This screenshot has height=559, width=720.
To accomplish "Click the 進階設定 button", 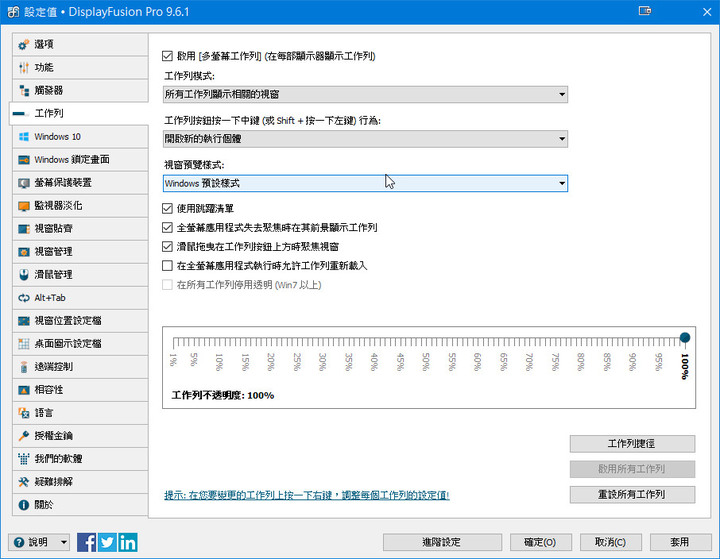I will click(x=442, y=542).
